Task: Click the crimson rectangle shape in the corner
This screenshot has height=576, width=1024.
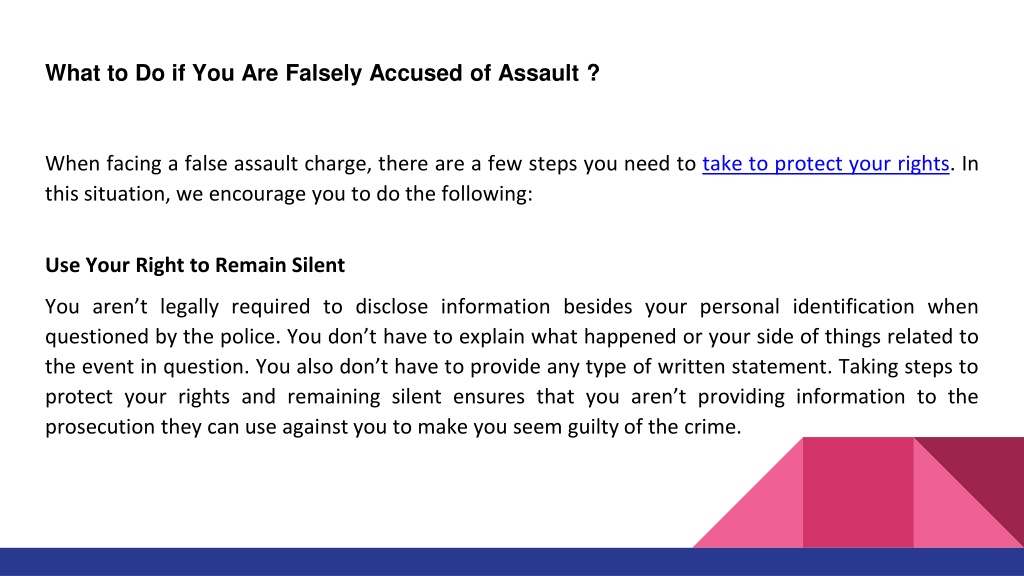Action: (858, 492)
